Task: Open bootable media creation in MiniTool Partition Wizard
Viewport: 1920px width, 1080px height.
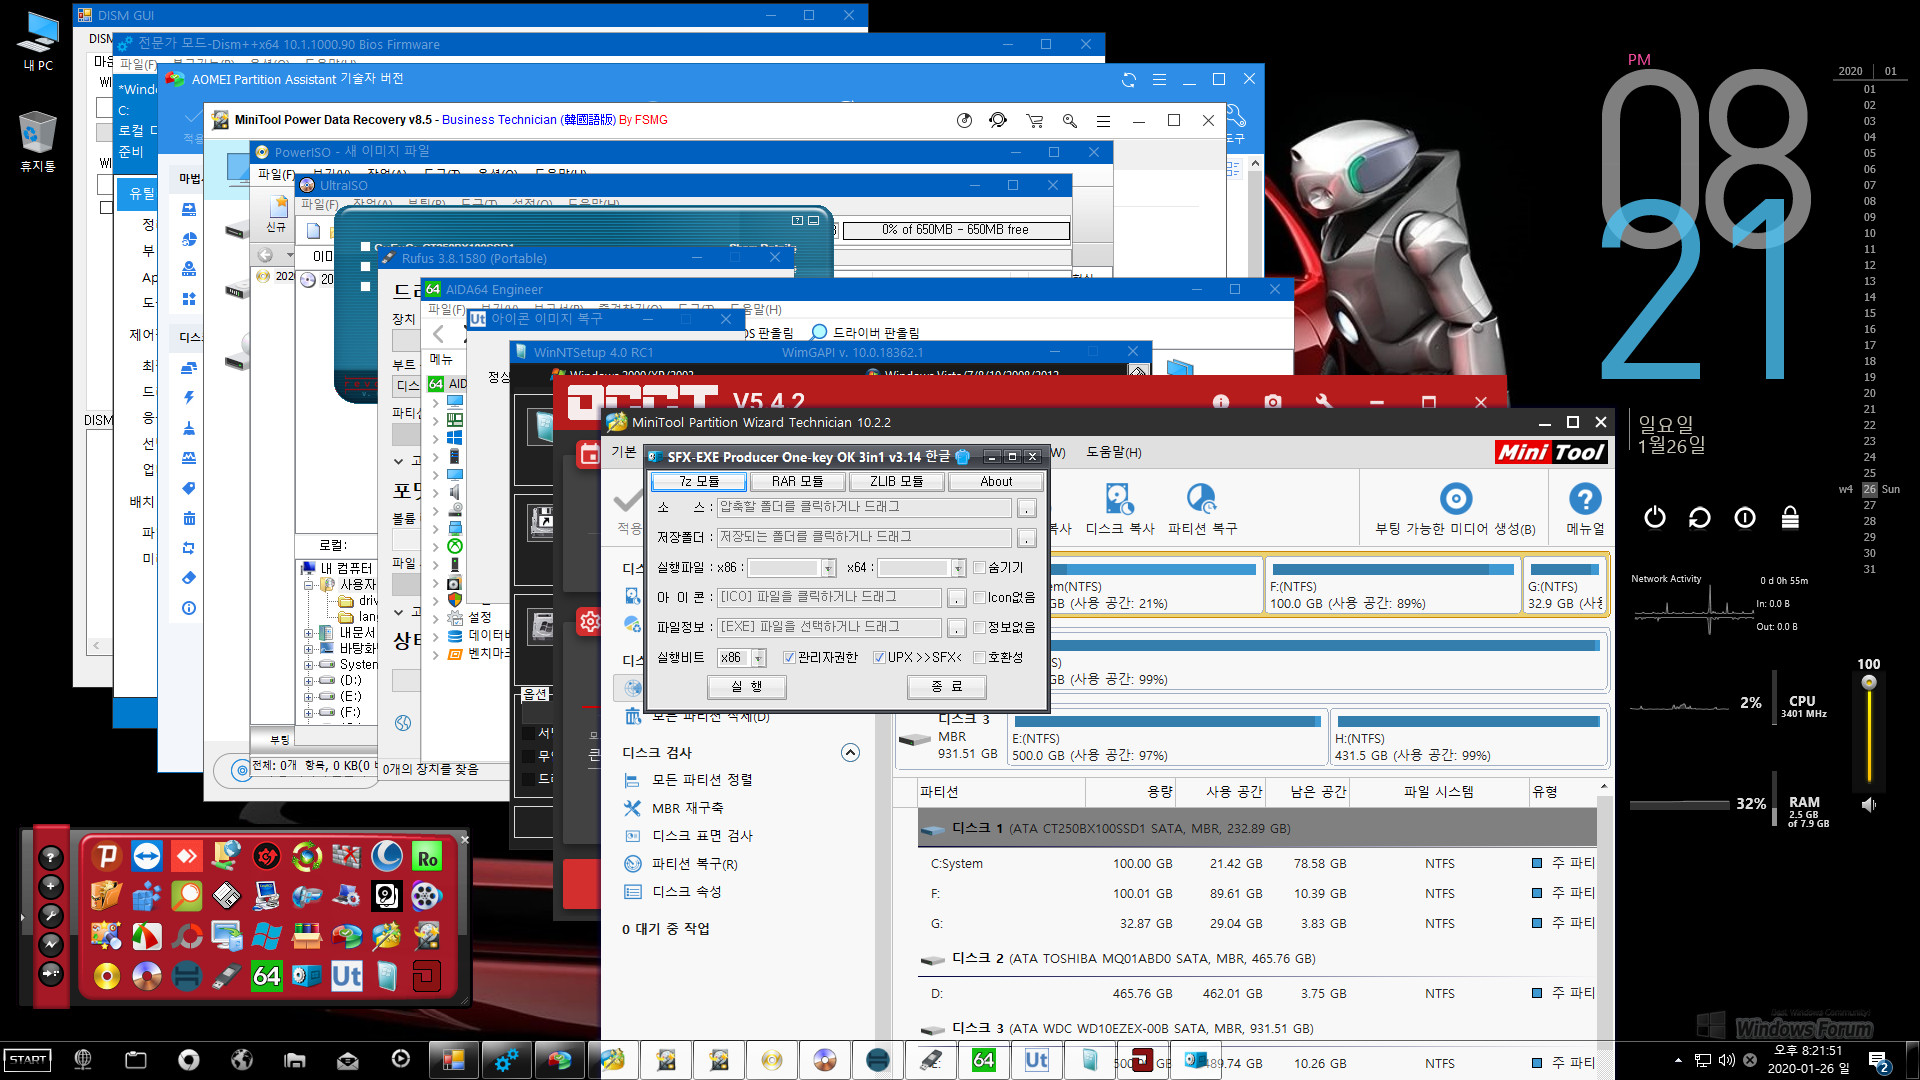Action: [x=1455, y=509]
